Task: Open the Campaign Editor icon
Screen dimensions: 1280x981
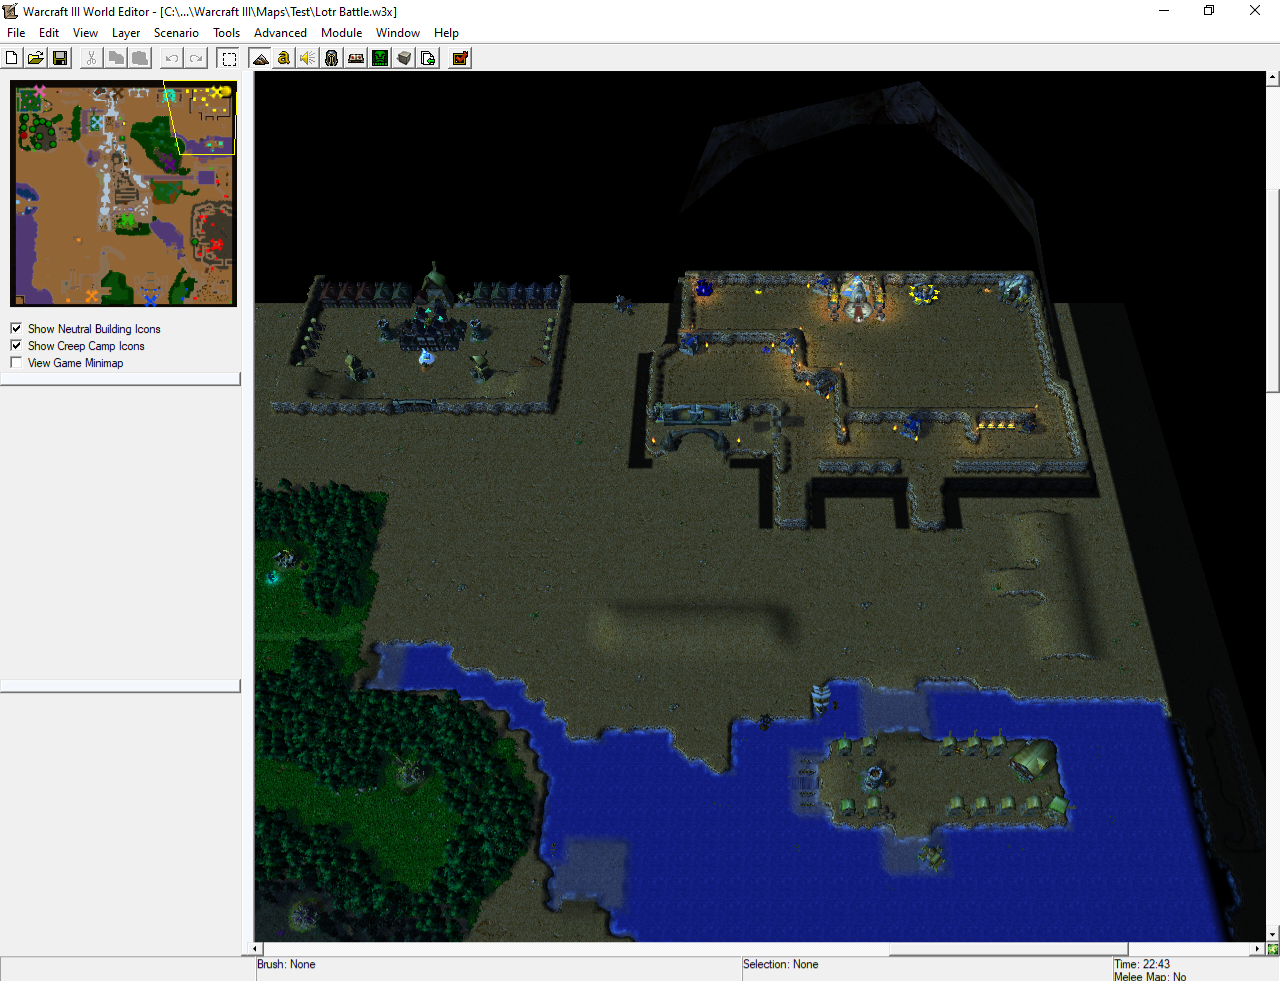Action: click(x=356, y=58)
